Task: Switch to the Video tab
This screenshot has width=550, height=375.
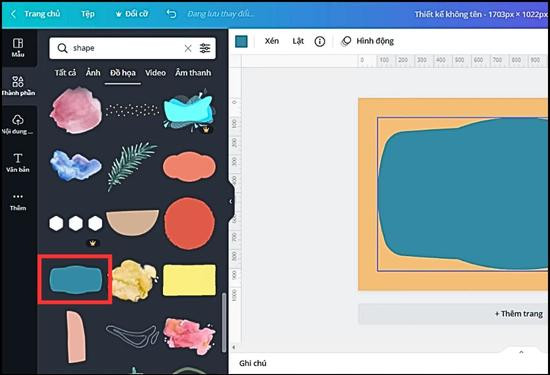Action: pos(155,73)
